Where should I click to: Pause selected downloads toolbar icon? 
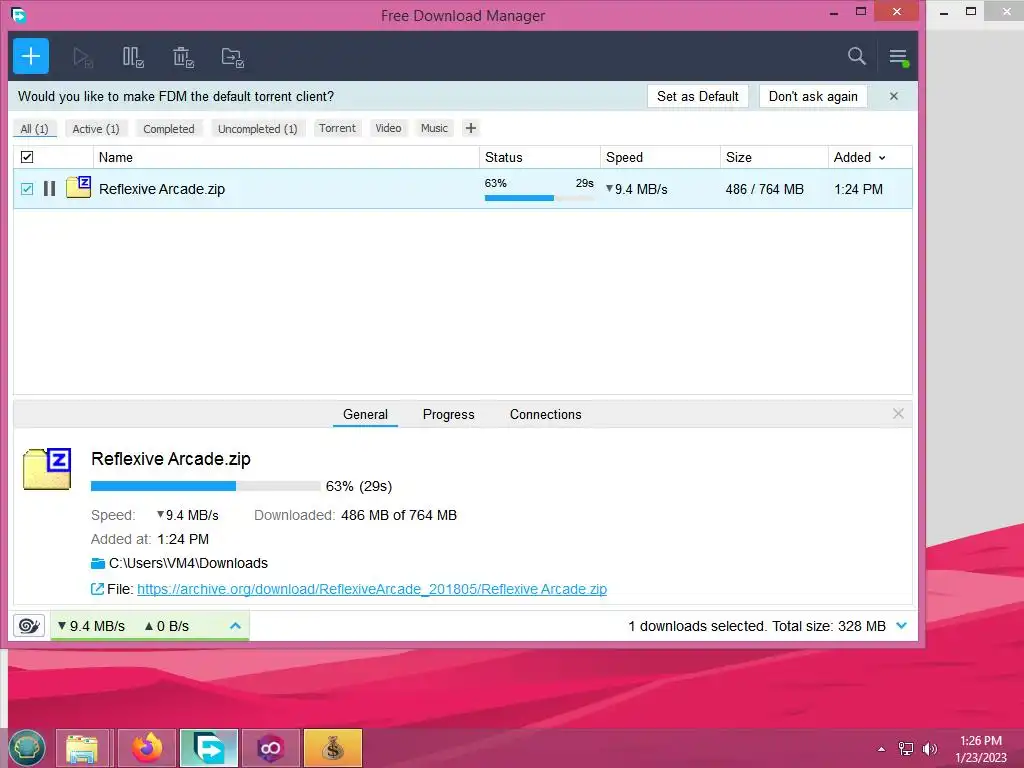[x=133, y=57]
